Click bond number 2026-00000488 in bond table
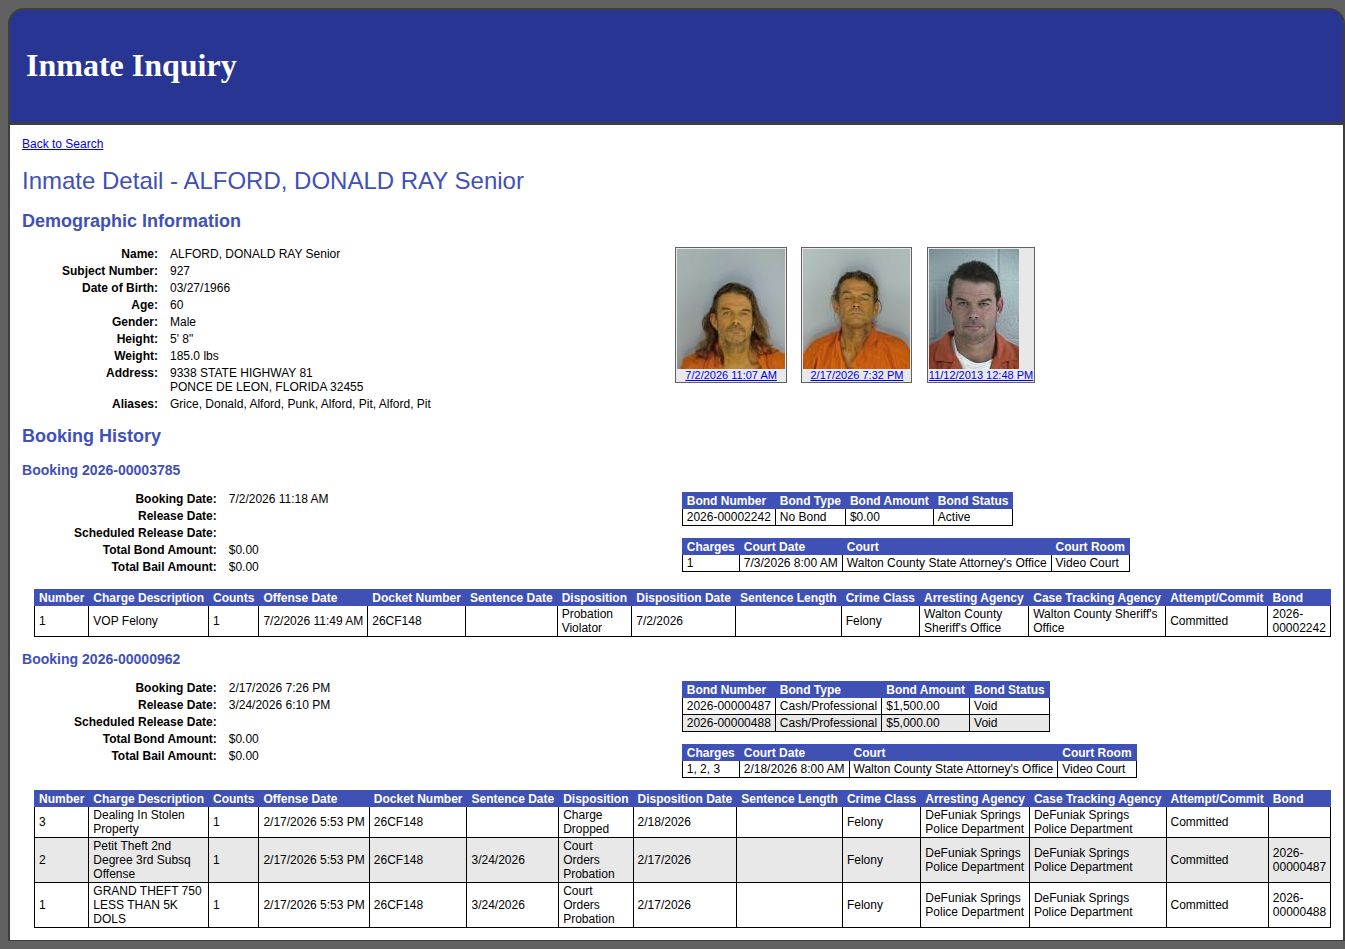 (729, 723)
